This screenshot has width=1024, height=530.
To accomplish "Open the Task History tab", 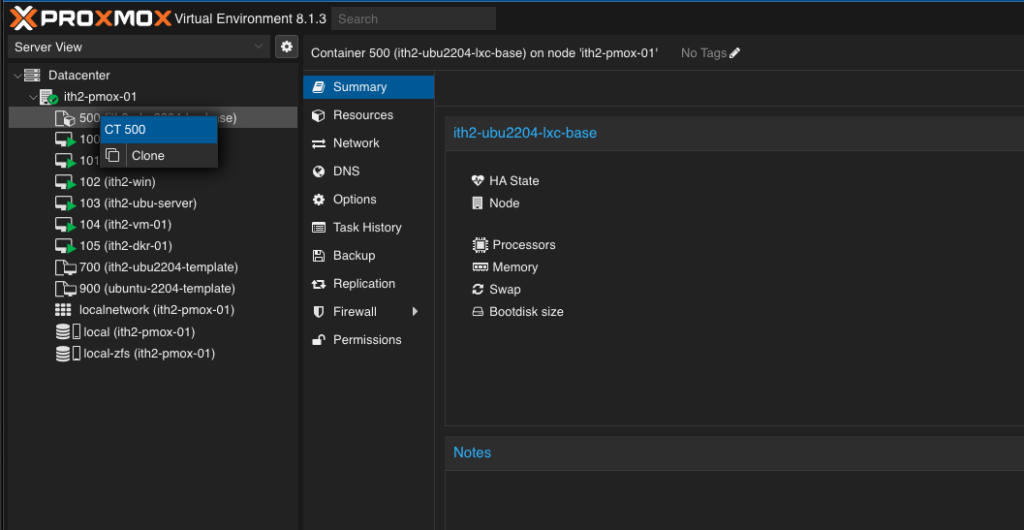I will 369,227.
